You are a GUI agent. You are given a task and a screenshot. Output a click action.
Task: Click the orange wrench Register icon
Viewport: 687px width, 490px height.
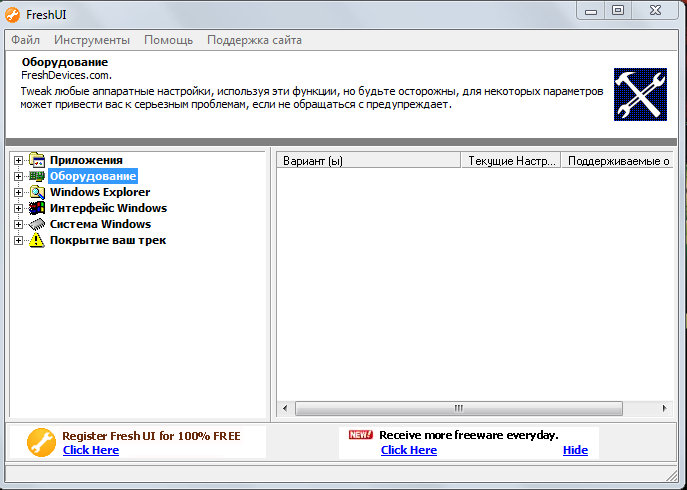coord(41,442)
